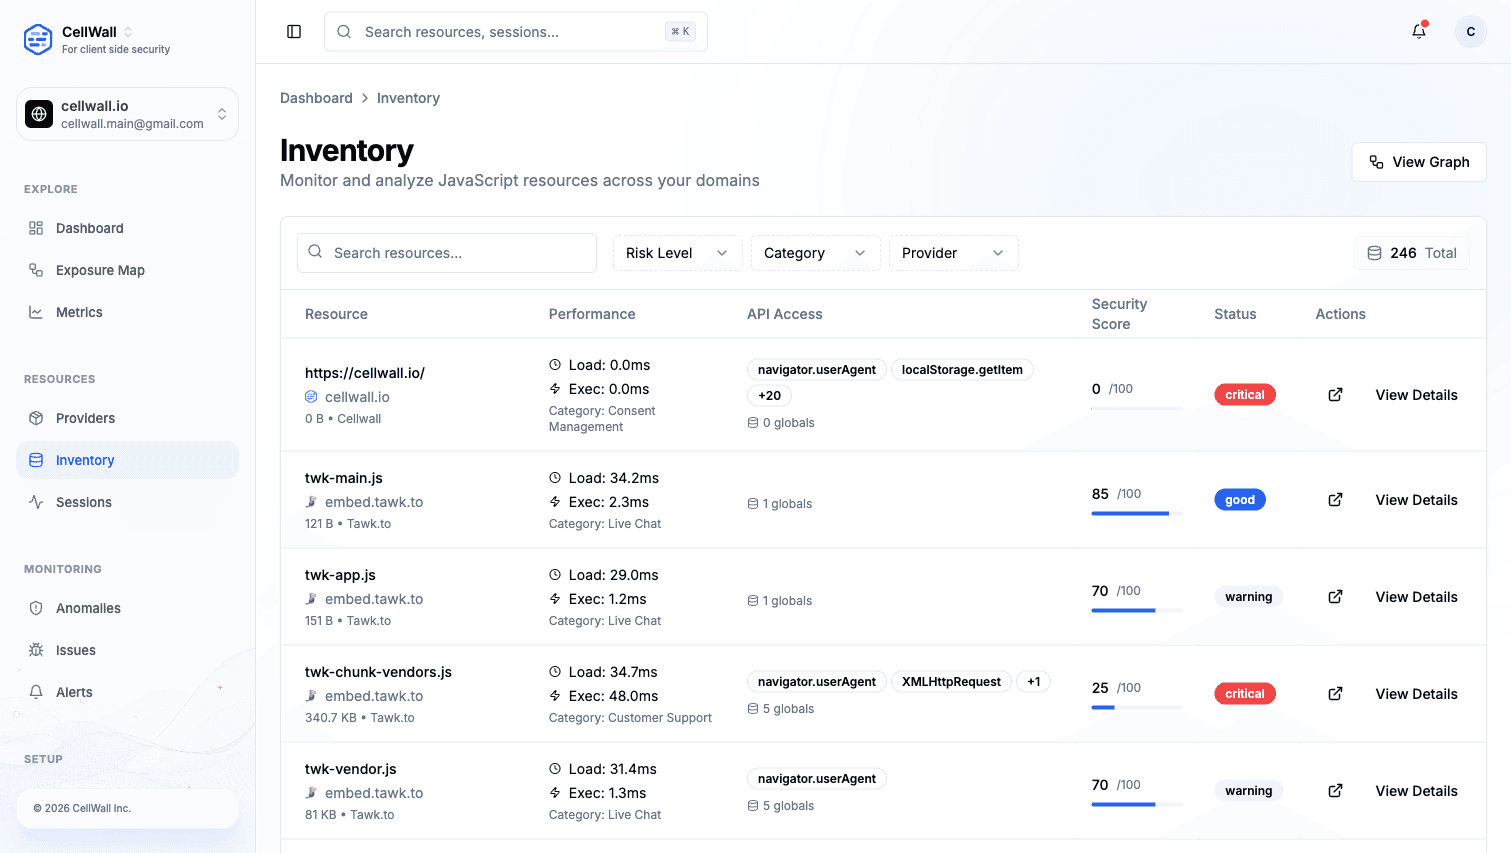The image size is (1511, 853).
Task: Expand +1 API access for twk-chunk-vendors.js
Action: tap(1034, 682)
